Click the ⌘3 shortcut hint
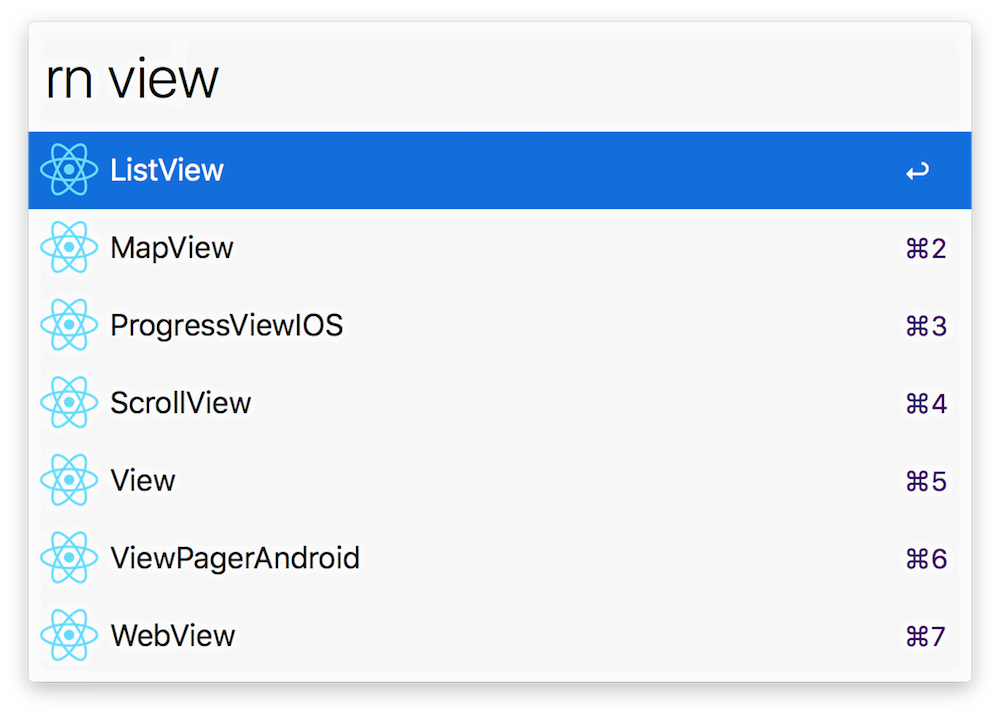This screenshot has width=1000, height=717. (x=925, y=326)
